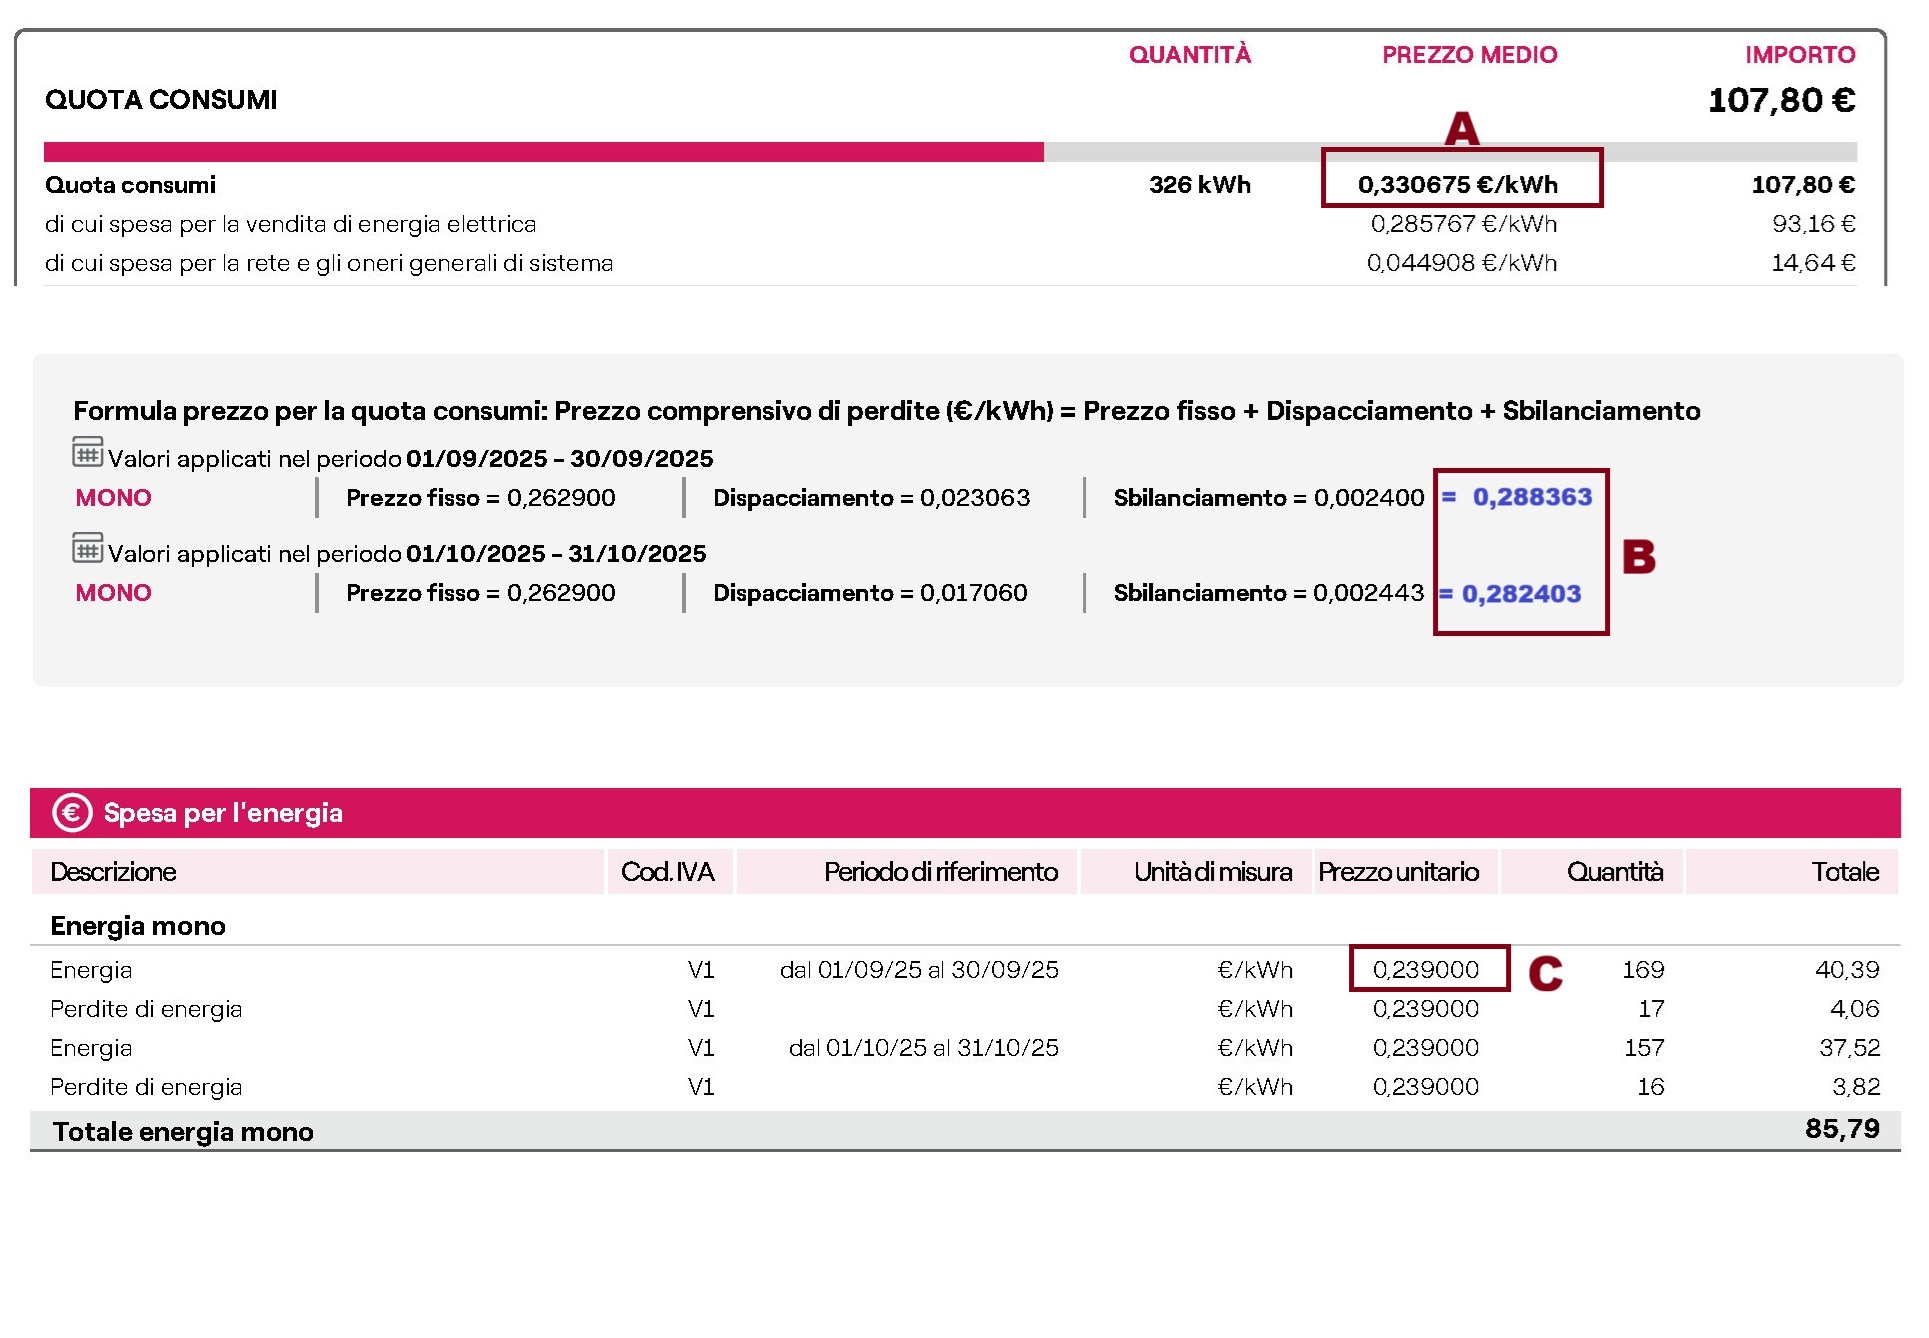Viewport: 1929px width, 1338px height.
Task: Click the red letter C annotation
Action: coord(1545,973)
